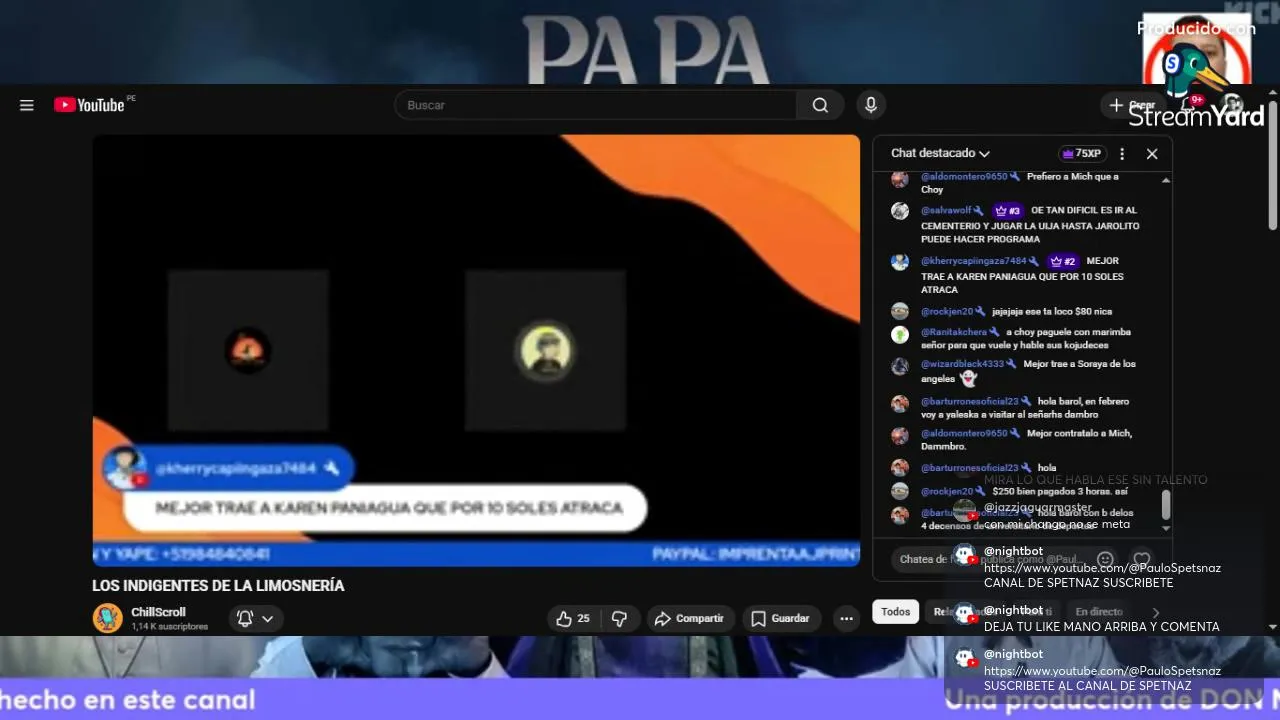Expand the notification preferences chevron
The height and width of the screenshot is (720, 1280).
pos(268,619)
